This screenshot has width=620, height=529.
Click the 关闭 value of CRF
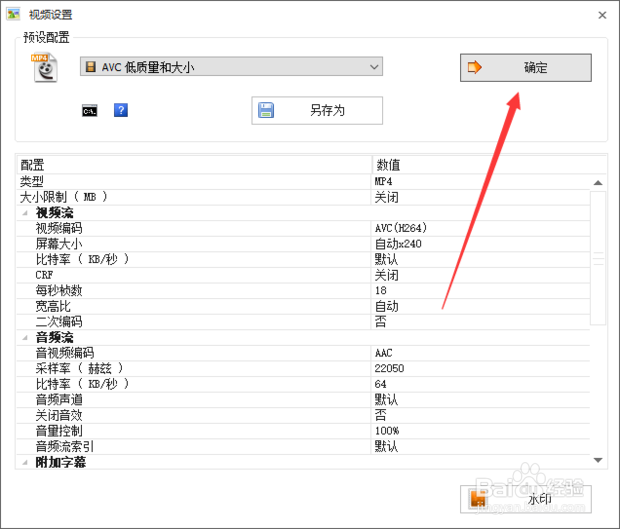pos(386,275)
